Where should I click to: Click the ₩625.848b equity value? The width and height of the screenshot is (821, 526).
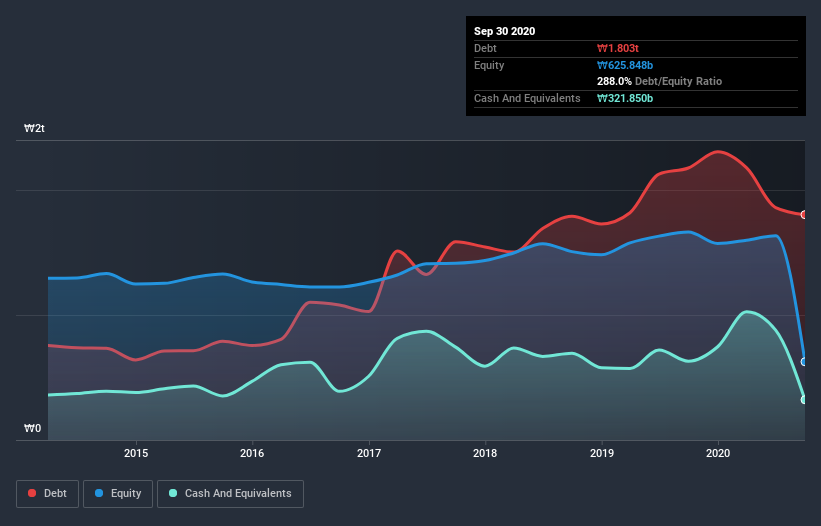tap(625, 65)
